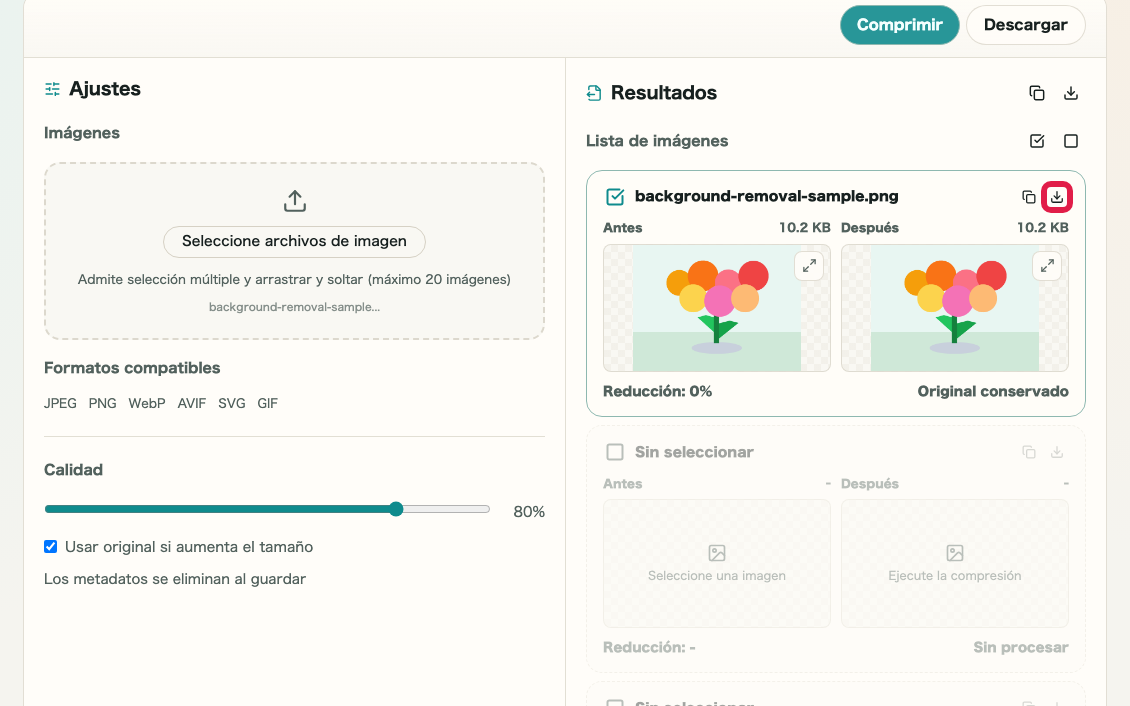Download the background-removal-sample.png result
The image size is (1130, 706).
1056,197
